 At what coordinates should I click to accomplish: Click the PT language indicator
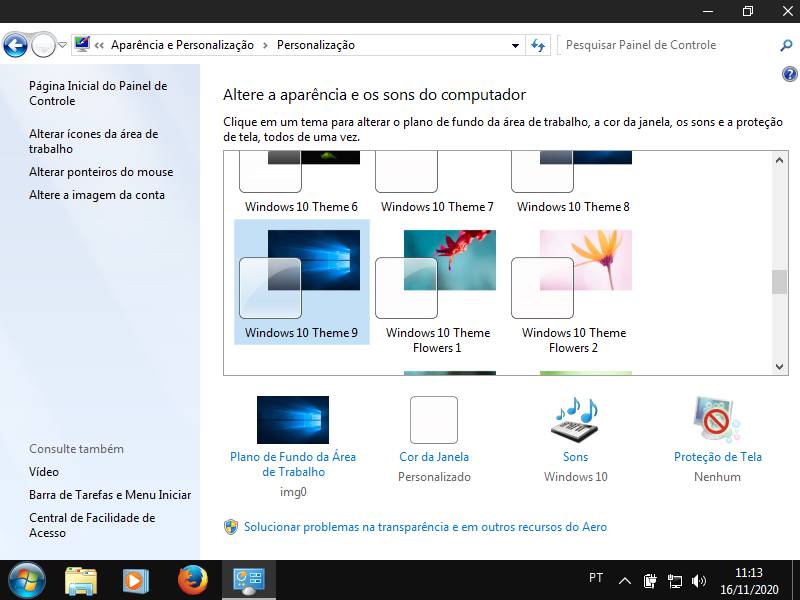595,578
